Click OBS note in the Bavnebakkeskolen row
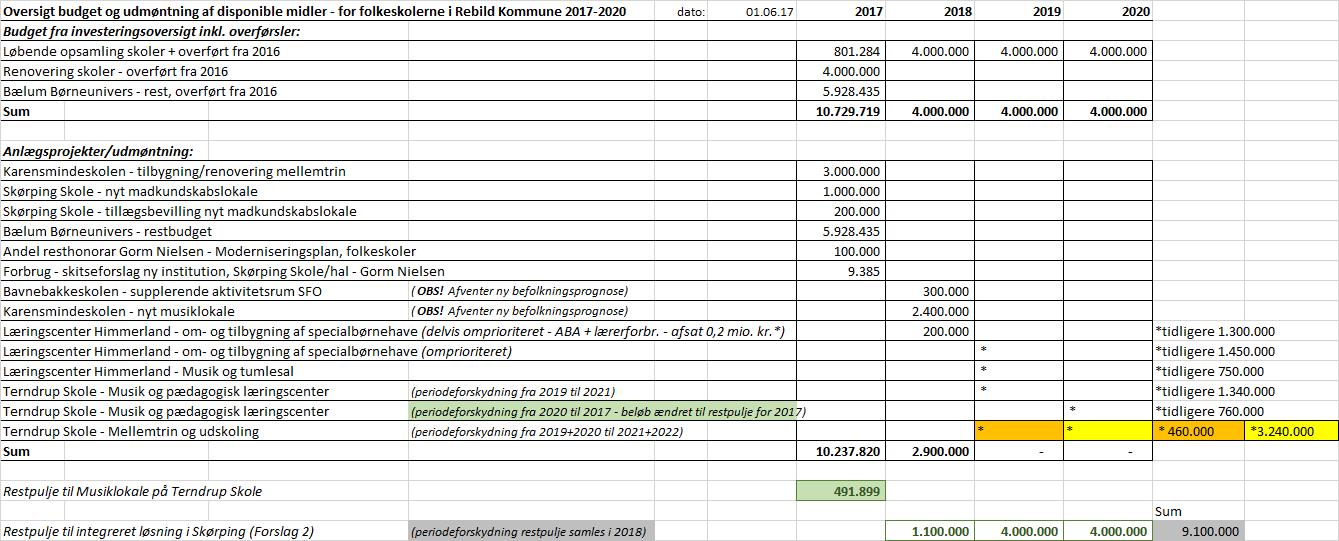Viewport: 1339px width, 541px height. click(519, 291)
